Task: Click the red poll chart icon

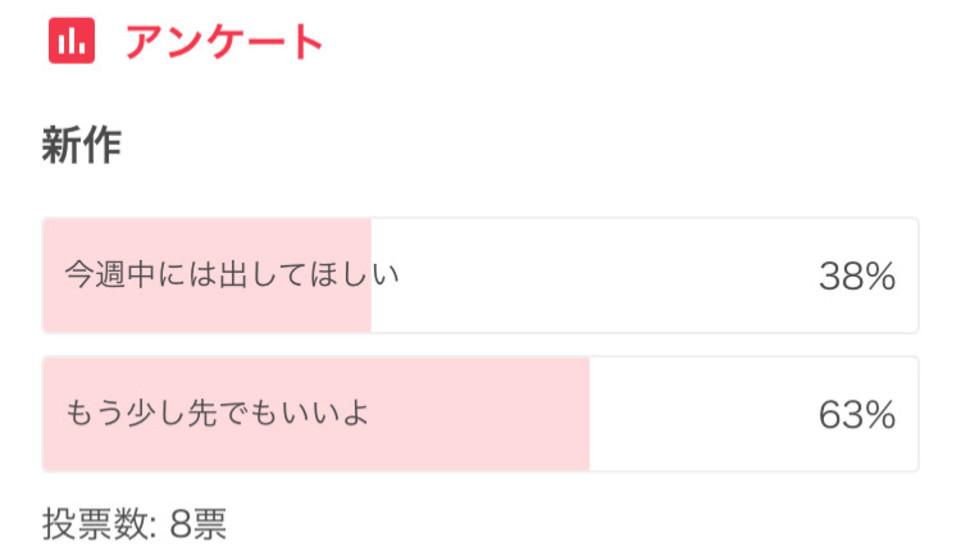Action: coord(72,40)
